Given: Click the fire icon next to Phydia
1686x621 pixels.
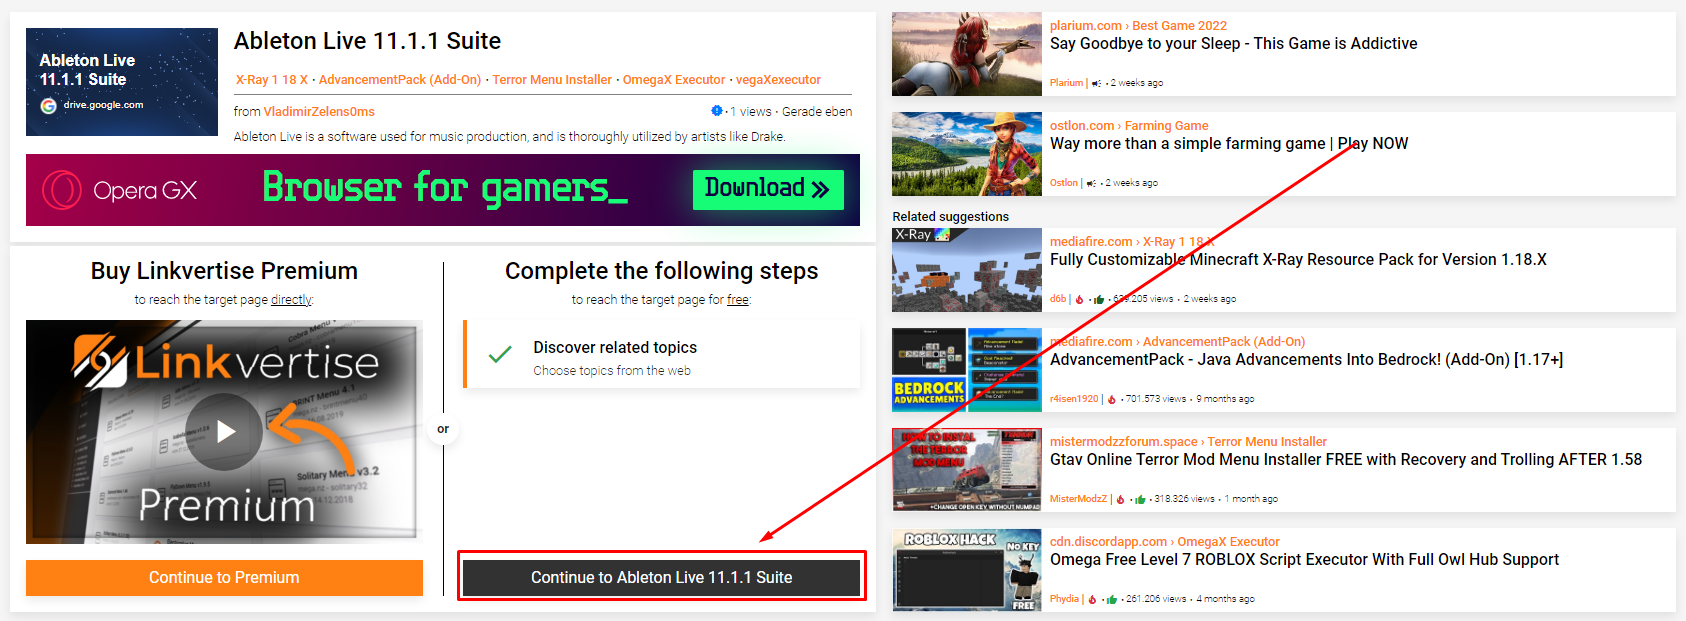Looking at the screenshot, I should (x=1092, y=599).
